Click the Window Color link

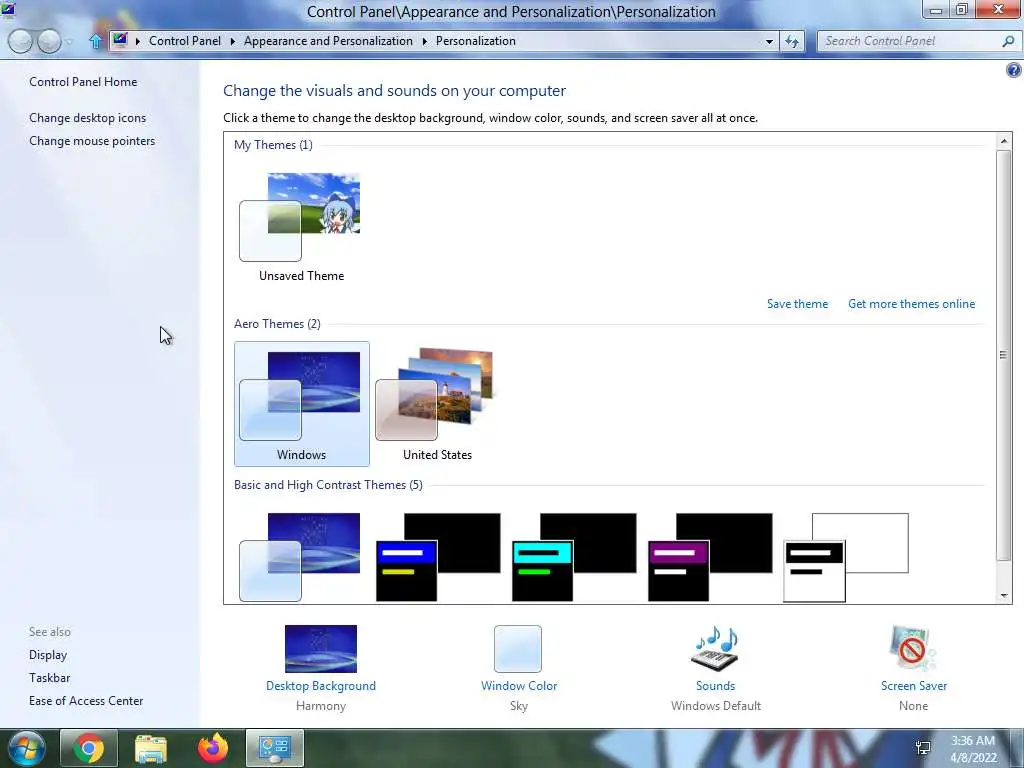coord(519,686)
